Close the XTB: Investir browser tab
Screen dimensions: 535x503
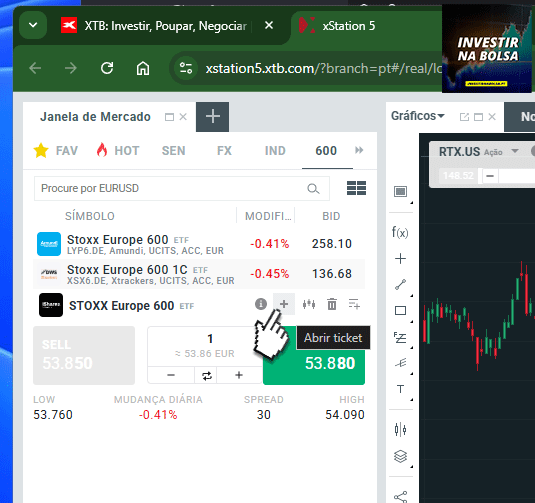coord(269,25)
